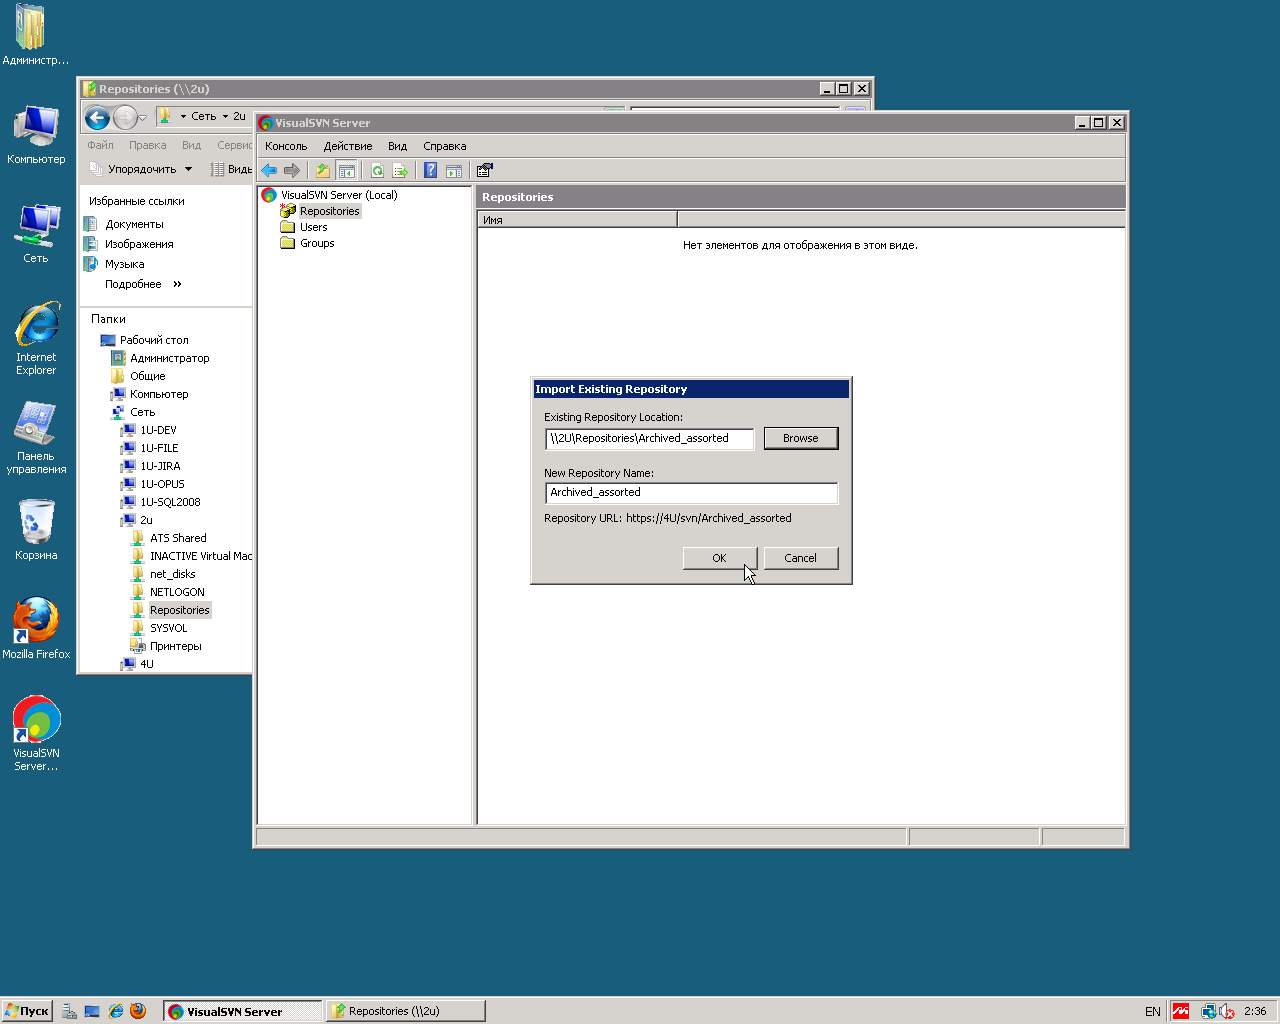Select Сеть node in folder tree

[142, 412]
